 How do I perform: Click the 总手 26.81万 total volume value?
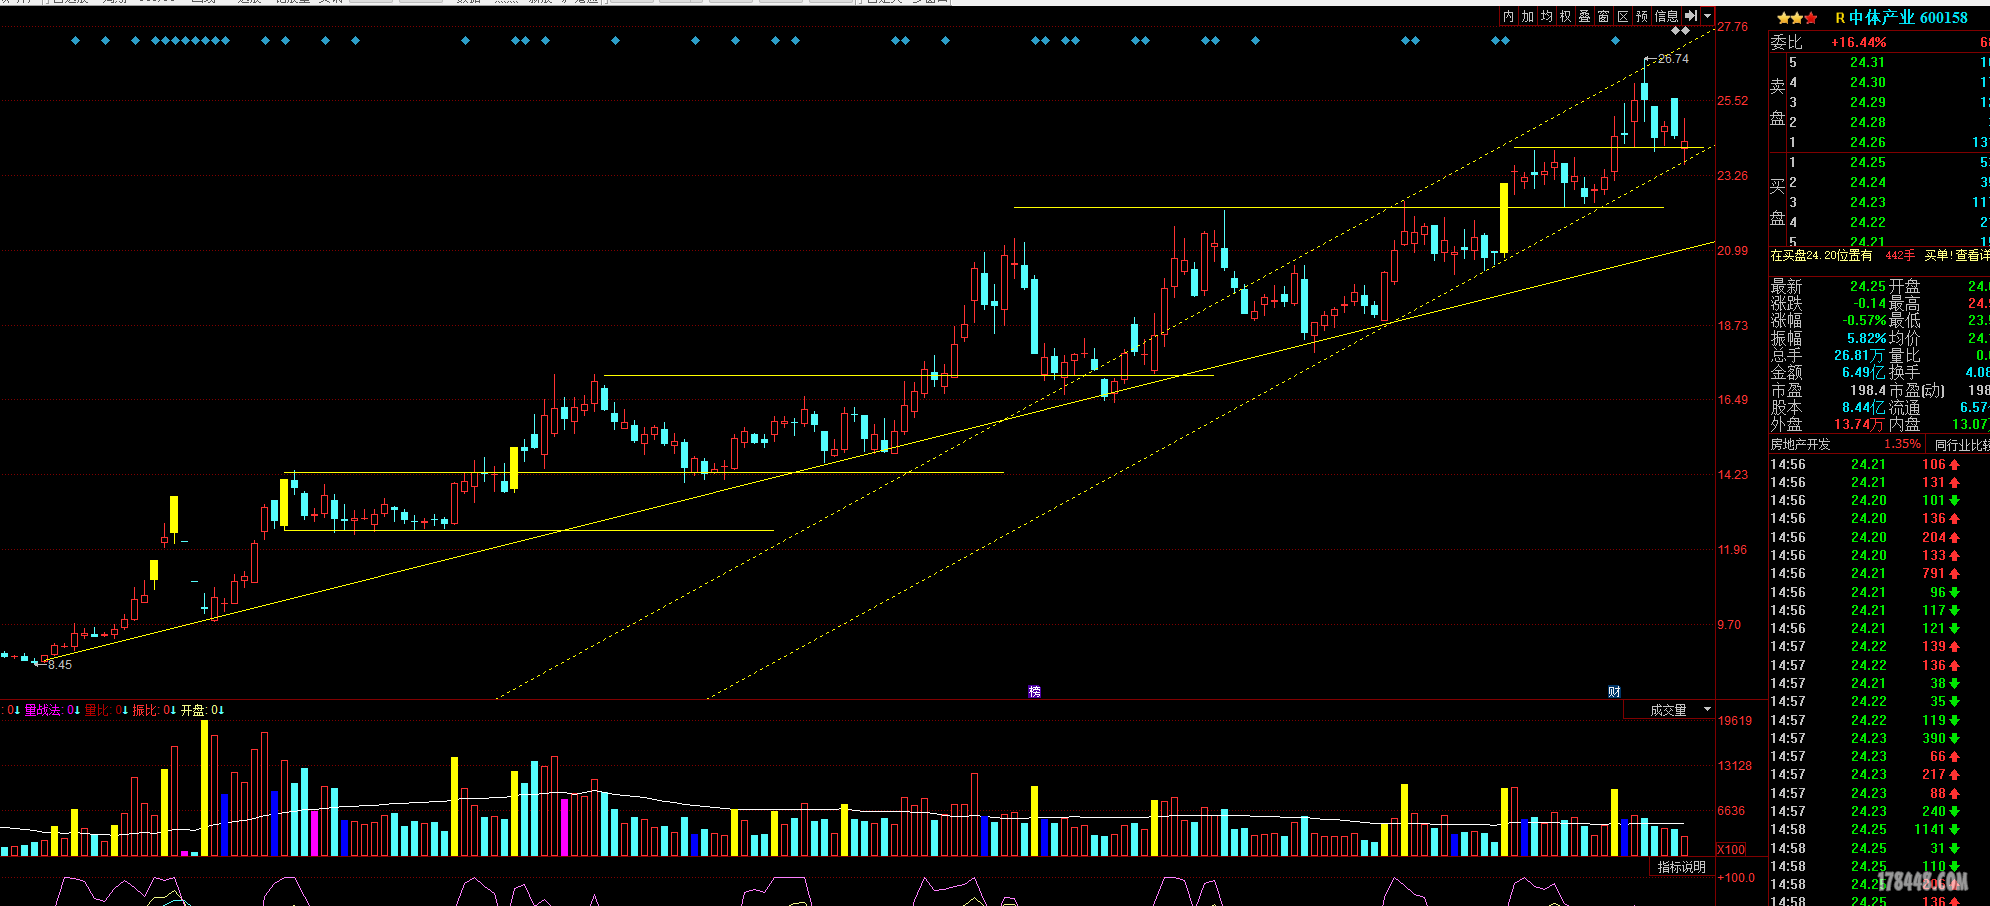[x=1860, y=355]
